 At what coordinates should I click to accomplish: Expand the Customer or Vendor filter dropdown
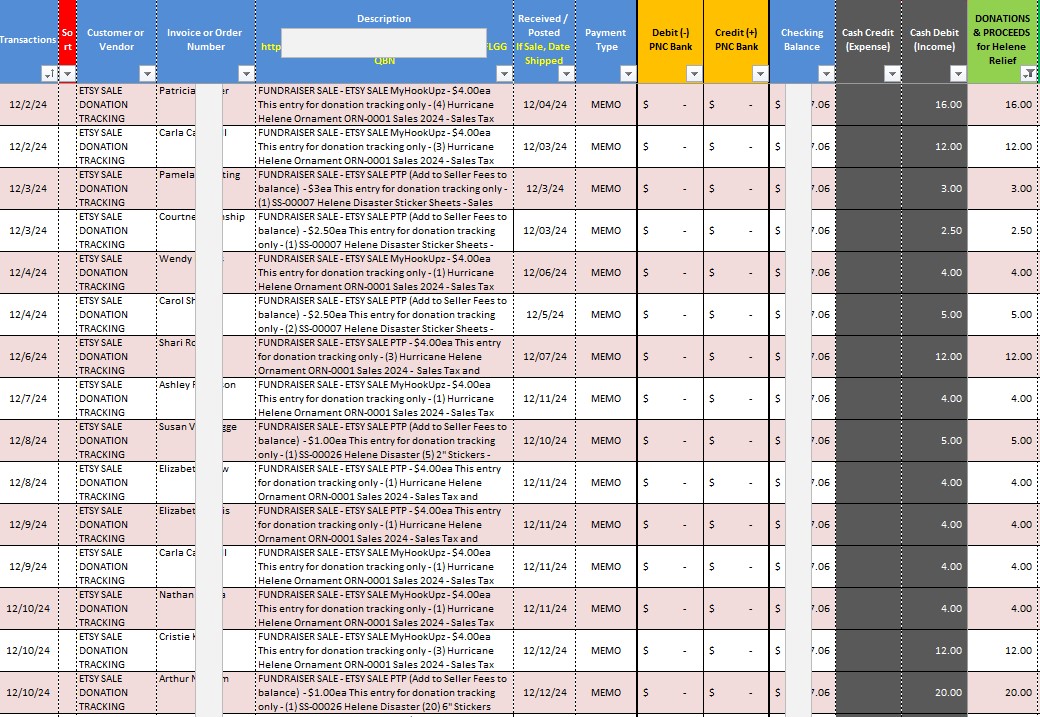(147, 74)
